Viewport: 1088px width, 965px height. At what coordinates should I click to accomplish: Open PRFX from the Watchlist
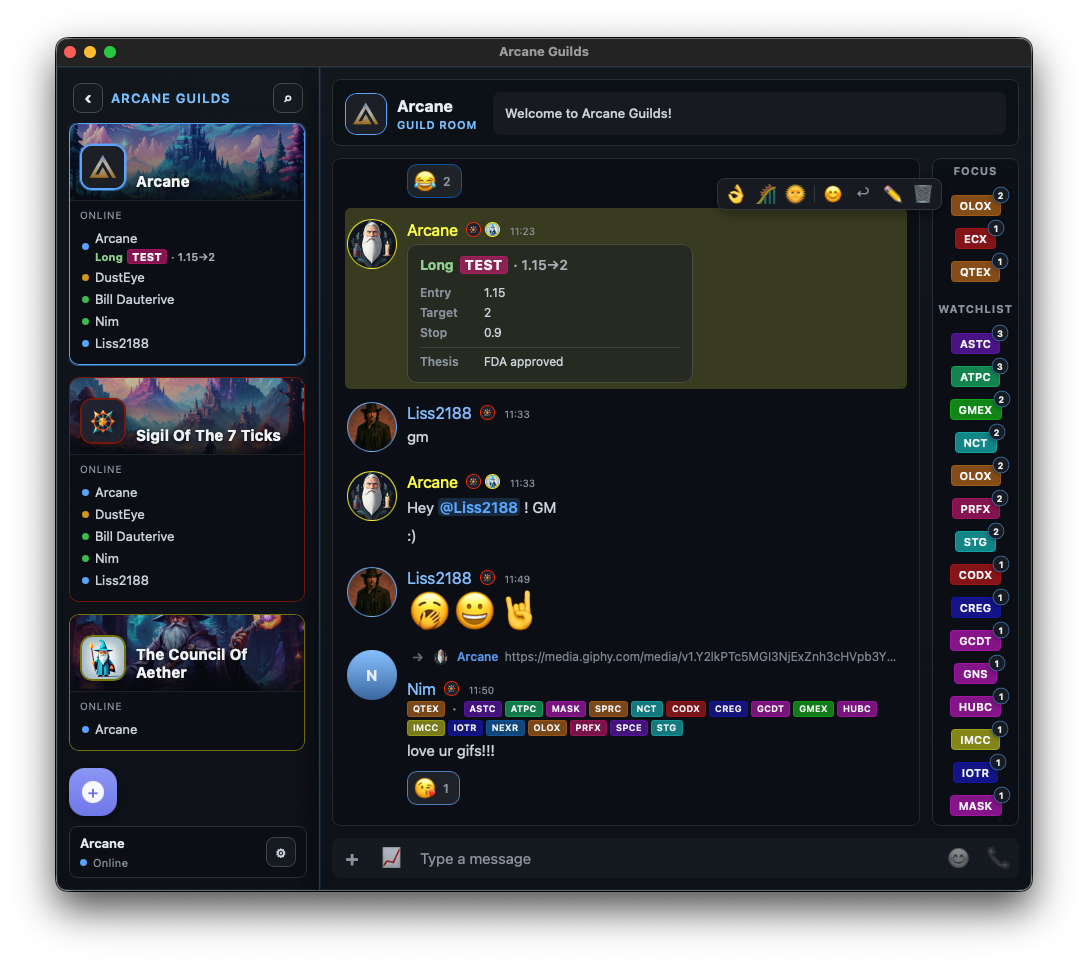(x=975, y=509)
